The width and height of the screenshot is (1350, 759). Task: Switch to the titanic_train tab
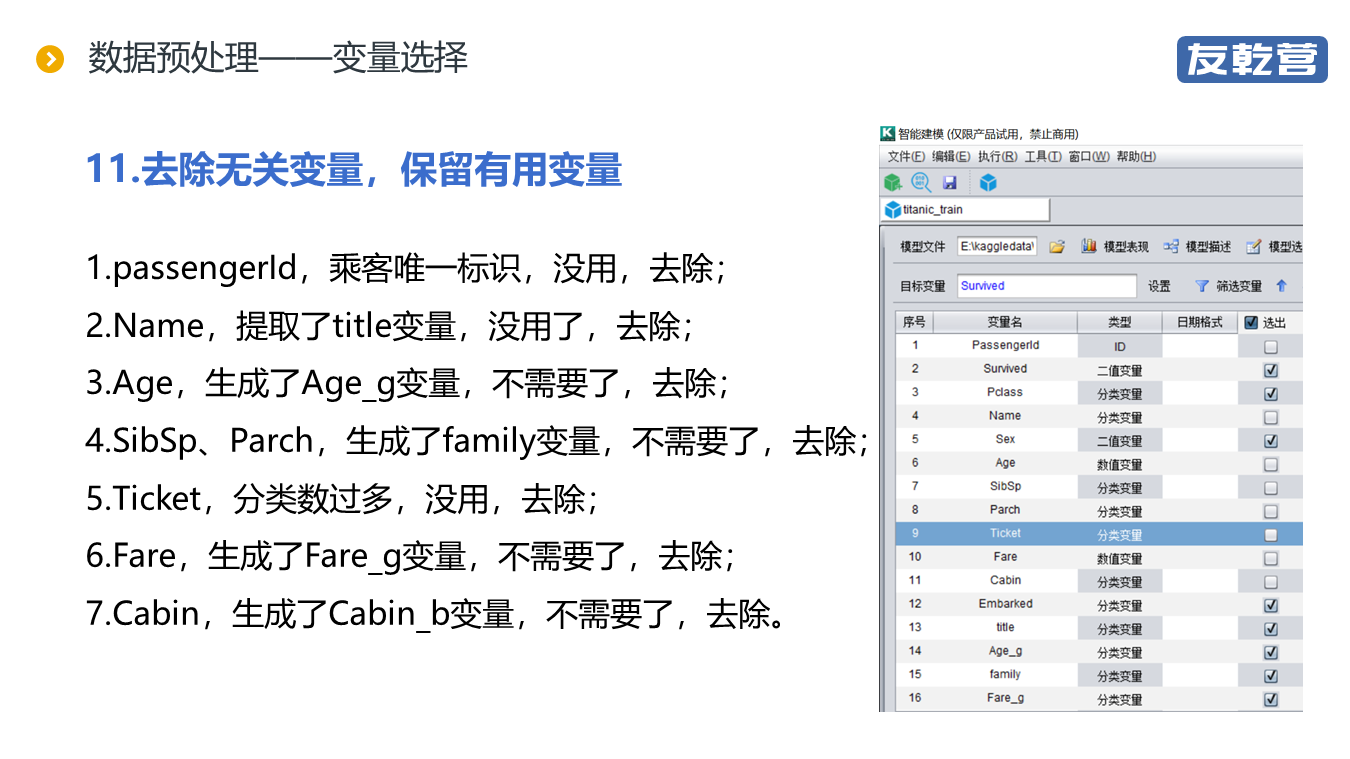[965, 210]
